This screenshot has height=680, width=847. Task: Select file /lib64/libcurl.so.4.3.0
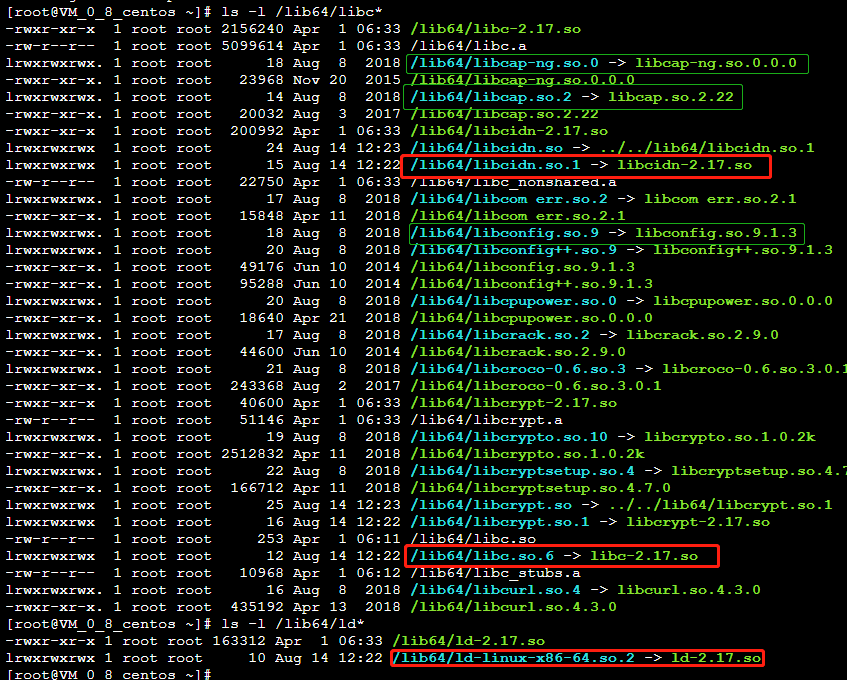(x=513, y=607)
